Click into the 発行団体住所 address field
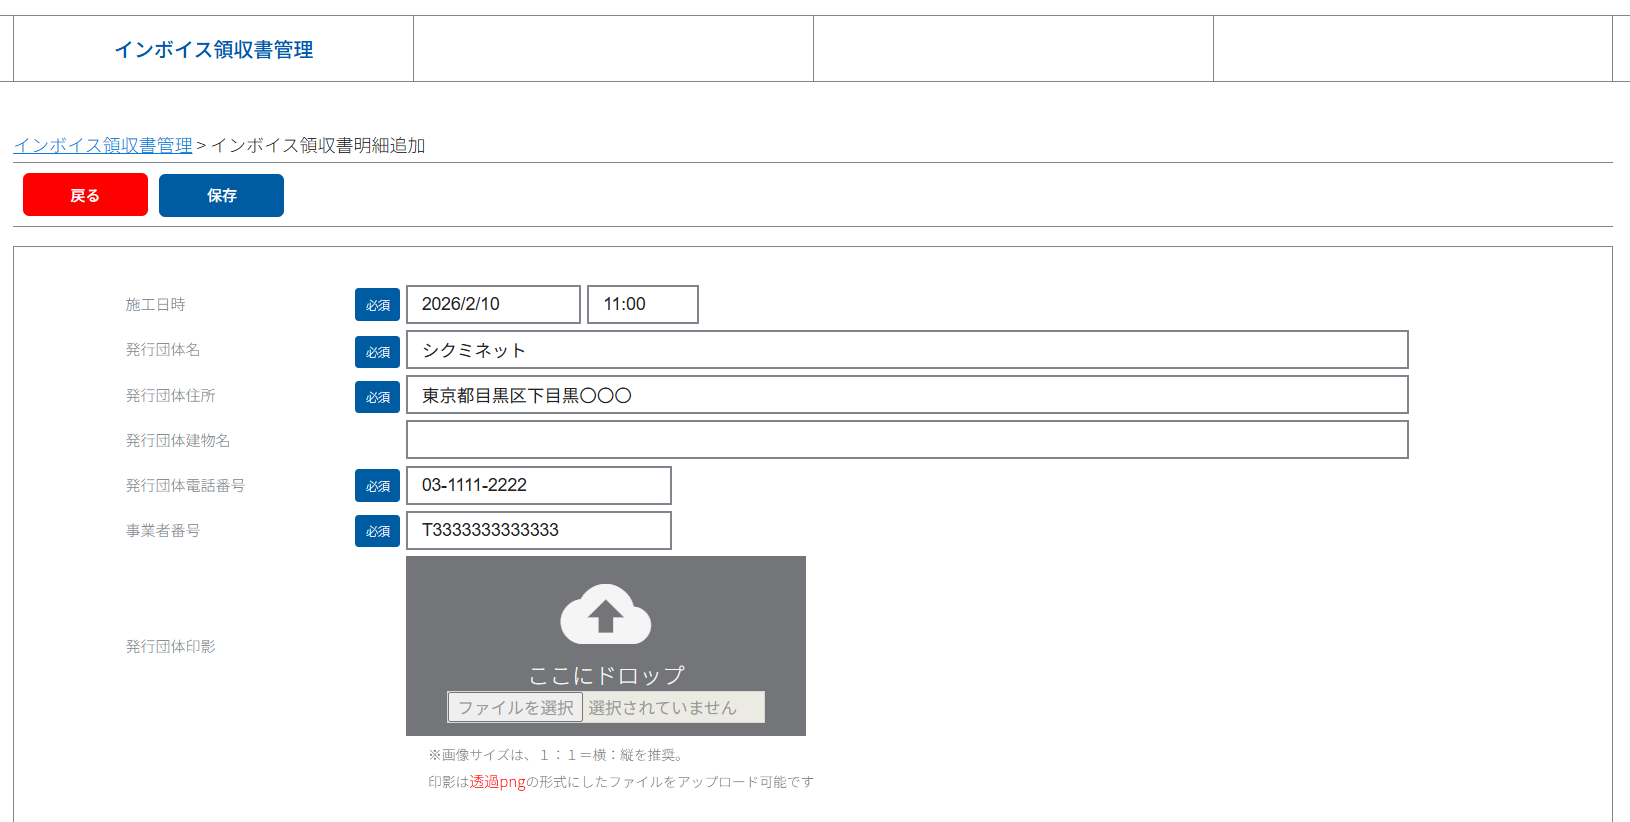The width and height of the screenshot is (1630, 822). click(x=906, y=395)
